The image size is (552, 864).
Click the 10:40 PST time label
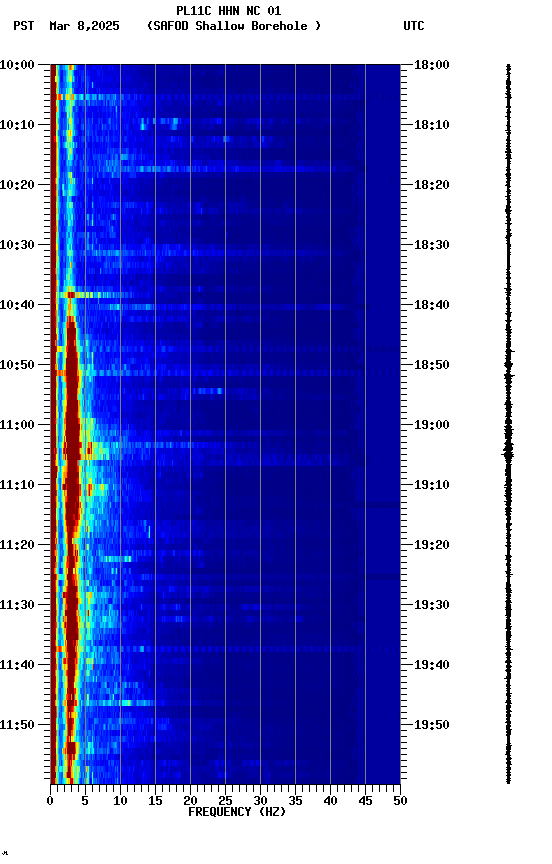[x=17, y=305]
